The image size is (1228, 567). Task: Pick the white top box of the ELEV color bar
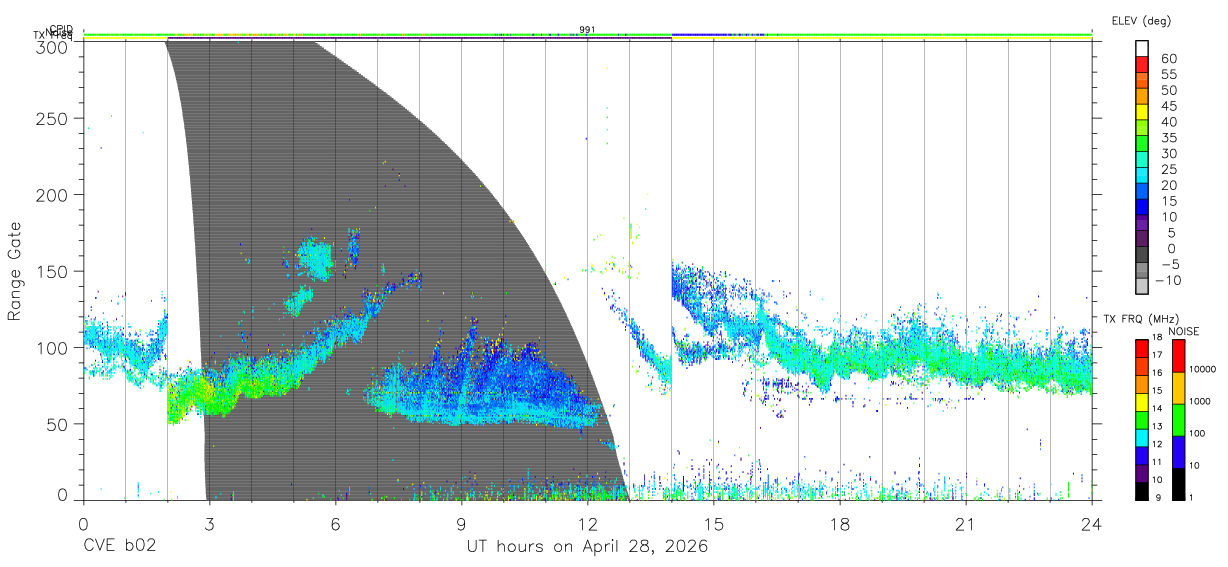click(x=1143, y=47)
